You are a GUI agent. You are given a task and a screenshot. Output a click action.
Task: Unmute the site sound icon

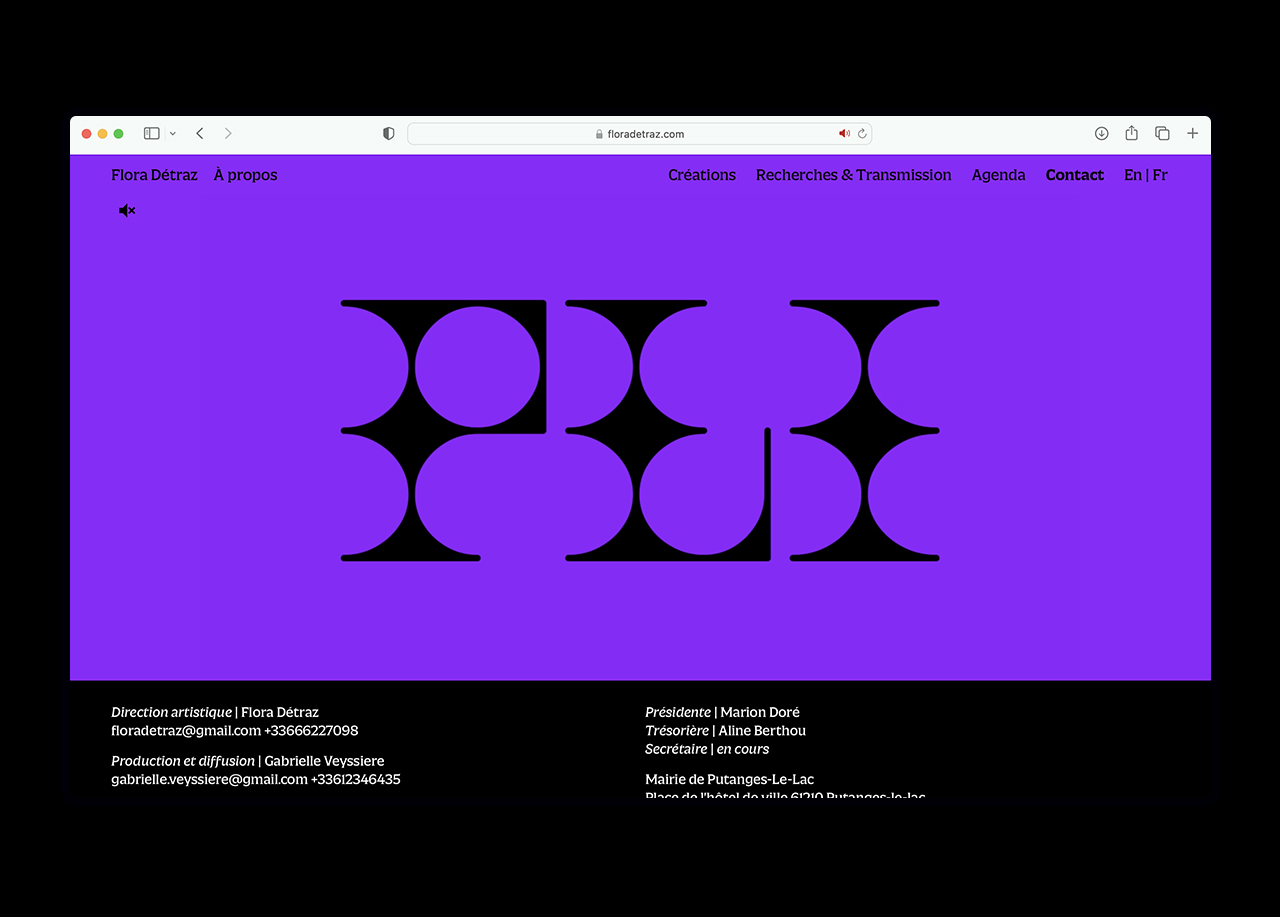click(x=127, y=210)
